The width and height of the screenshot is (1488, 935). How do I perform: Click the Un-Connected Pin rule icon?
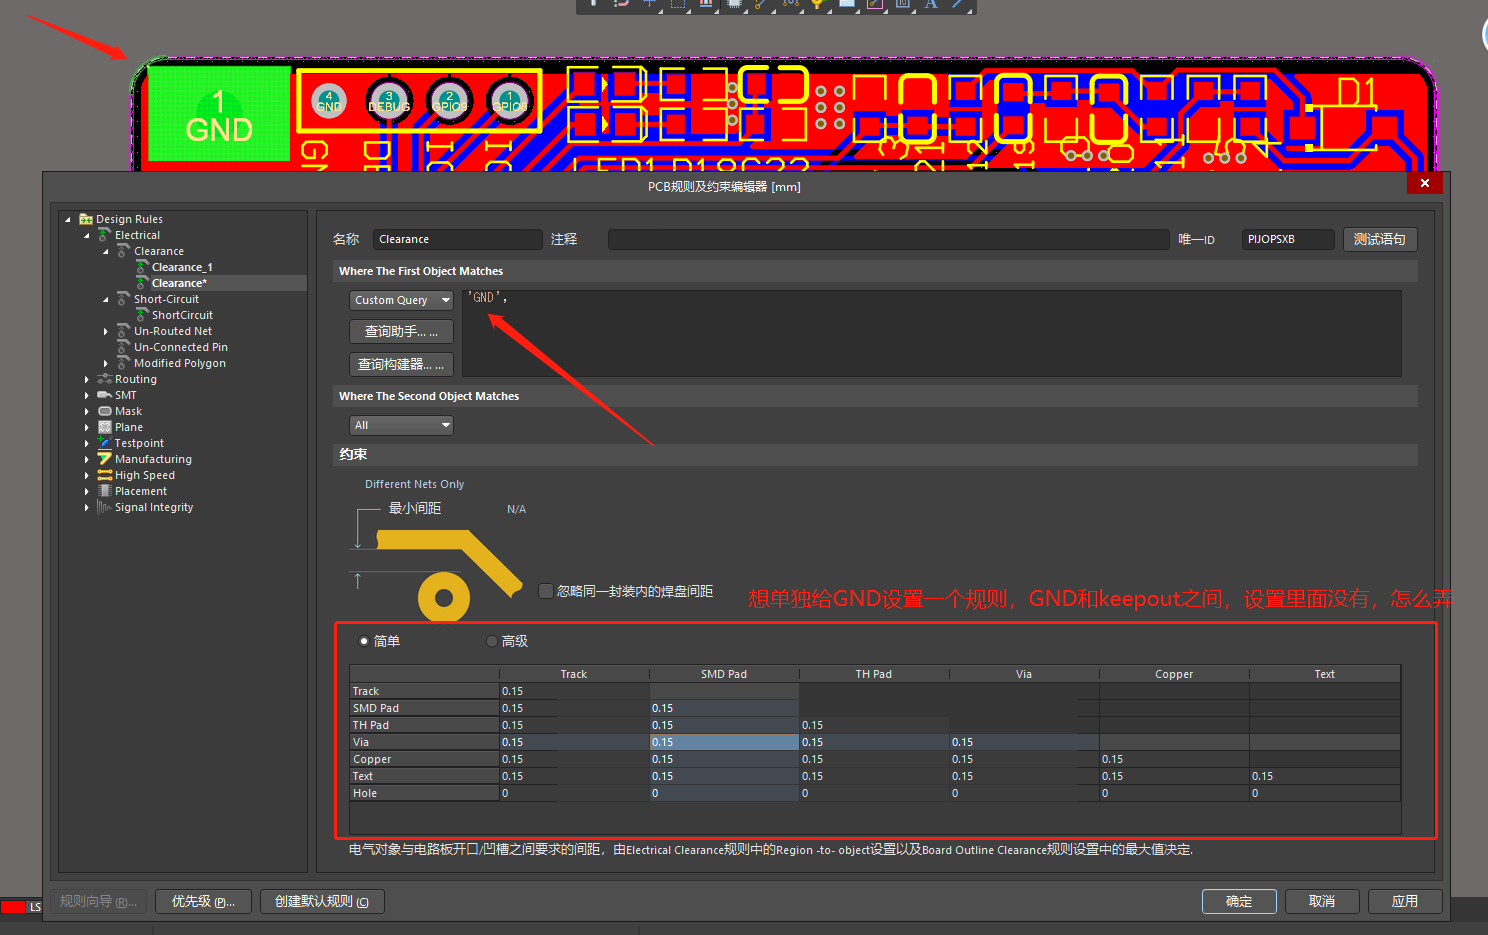124,347
